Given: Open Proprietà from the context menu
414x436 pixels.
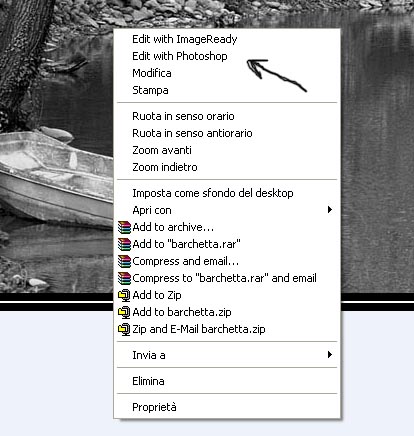Looking at the screenshot, I should tap(154, 407).
